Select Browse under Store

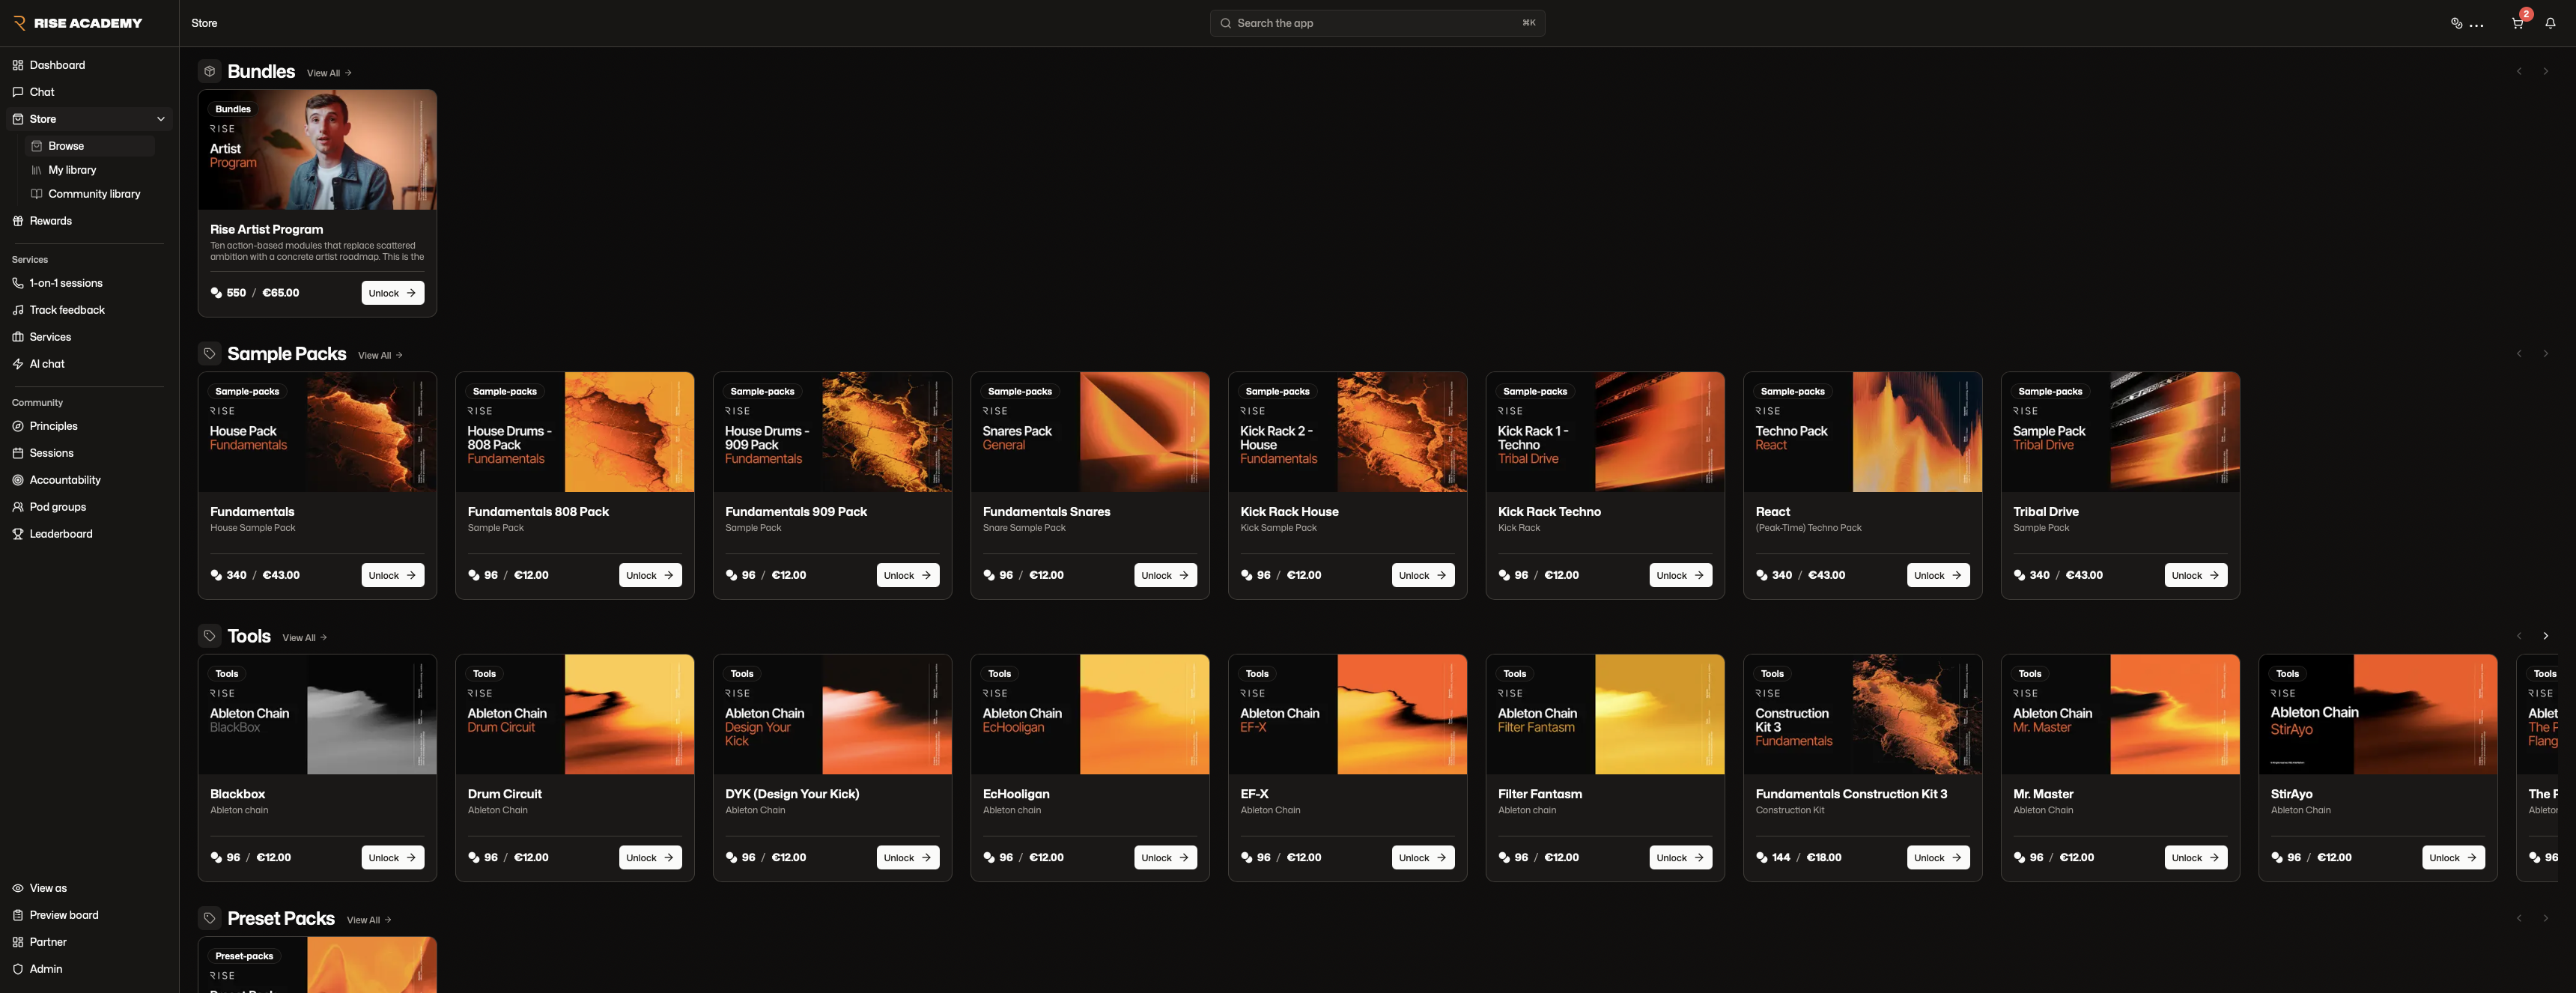point(90,146)
